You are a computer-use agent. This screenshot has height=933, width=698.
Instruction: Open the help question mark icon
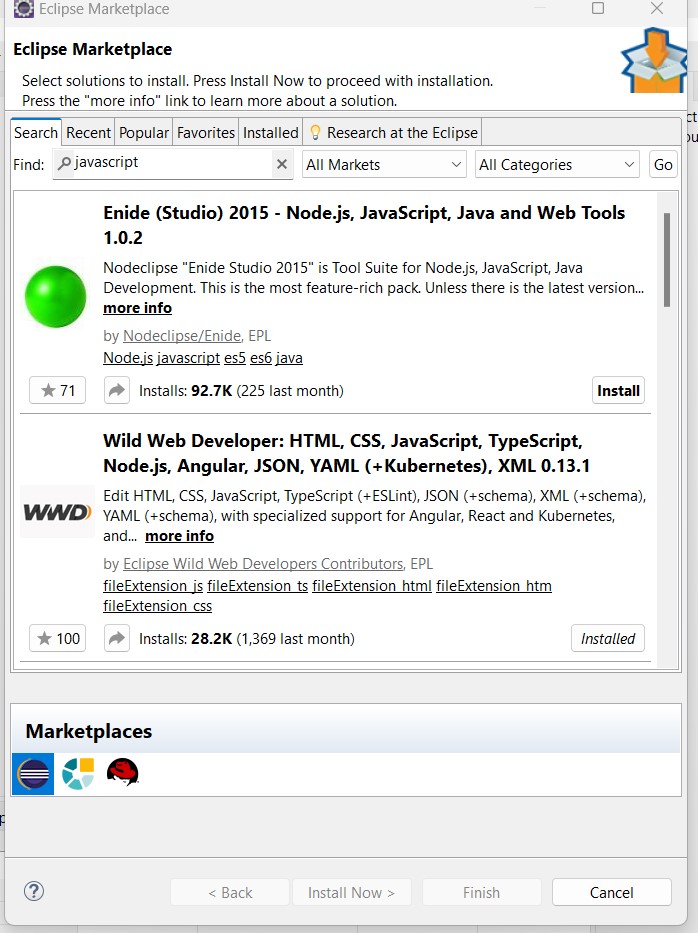click(34, 891)
